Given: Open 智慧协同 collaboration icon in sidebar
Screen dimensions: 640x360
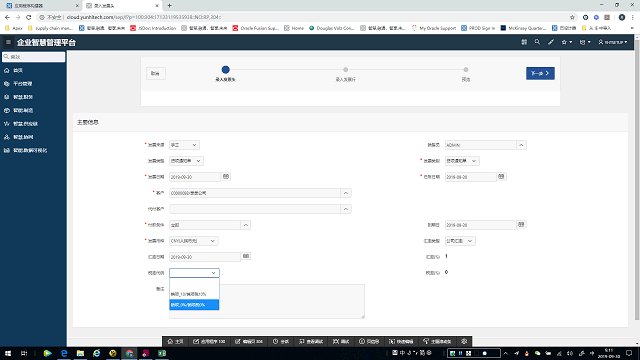Looking at the screenshot, I should tap(7, 137).
